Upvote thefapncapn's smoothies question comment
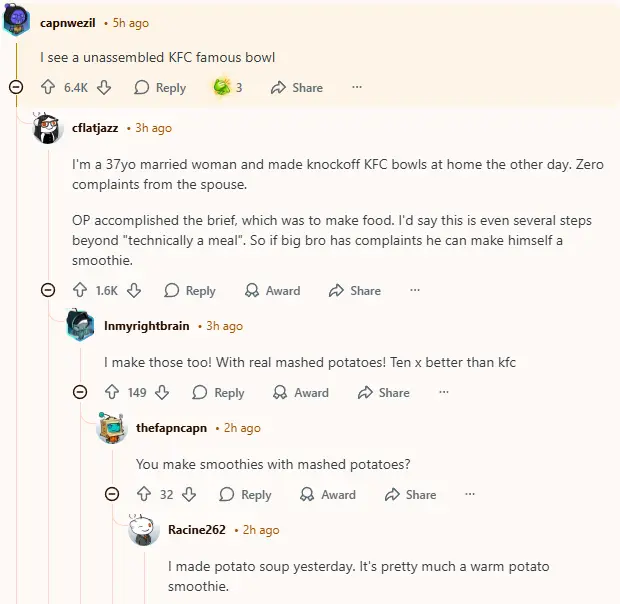Screen dimensions: 620x604 tap(144, 495)
